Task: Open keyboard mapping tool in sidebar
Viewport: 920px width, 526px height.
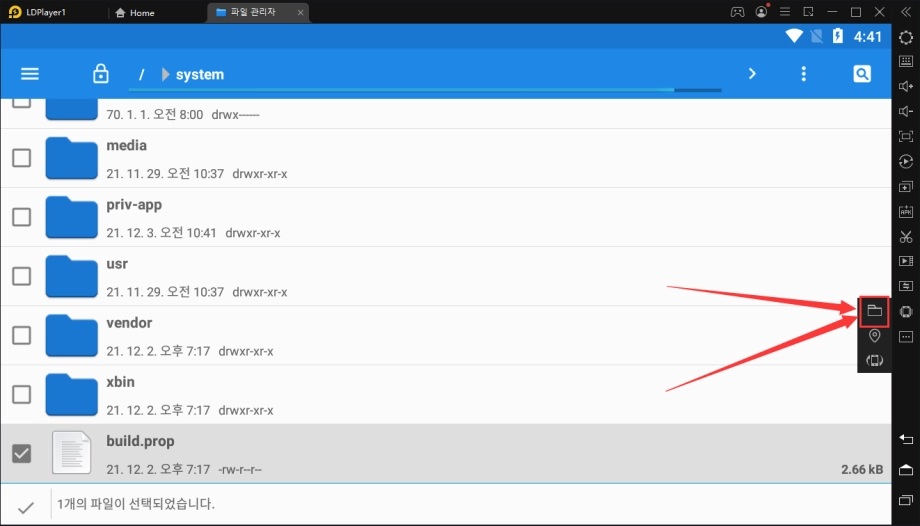Action: coord(906,61)
